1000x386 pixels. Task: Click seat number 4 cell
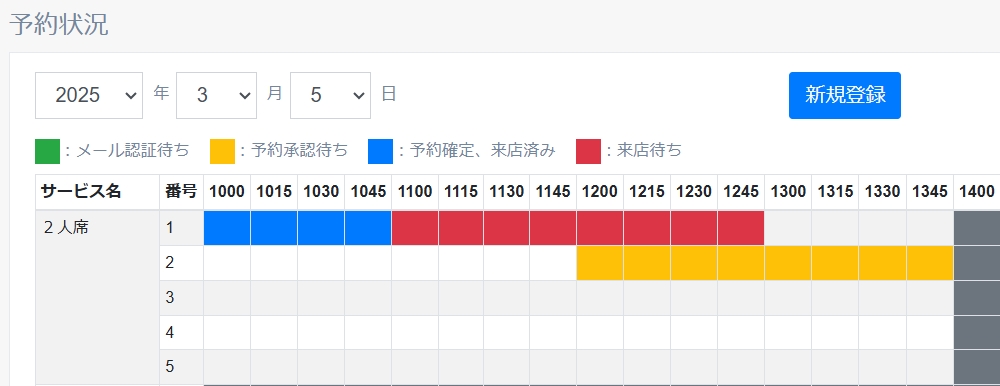182,332
